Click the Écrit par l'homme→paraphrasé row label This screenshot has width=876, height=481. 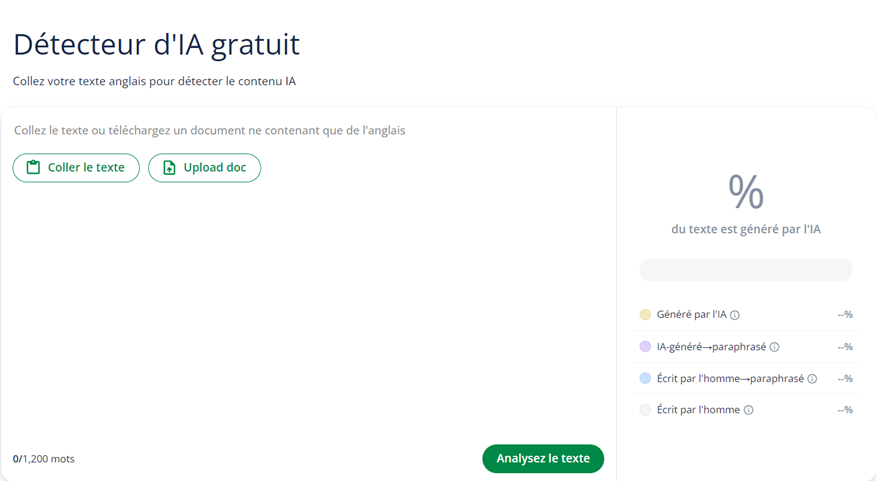click(730, 379)
